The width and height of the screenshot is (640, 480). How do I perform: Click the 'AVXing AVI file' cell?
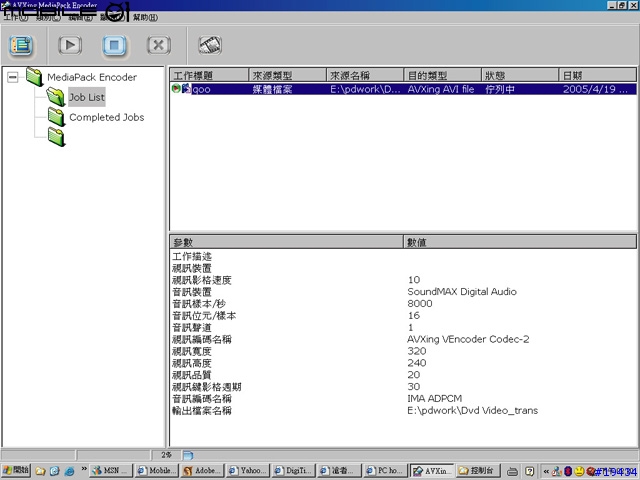tap(441, 89)
